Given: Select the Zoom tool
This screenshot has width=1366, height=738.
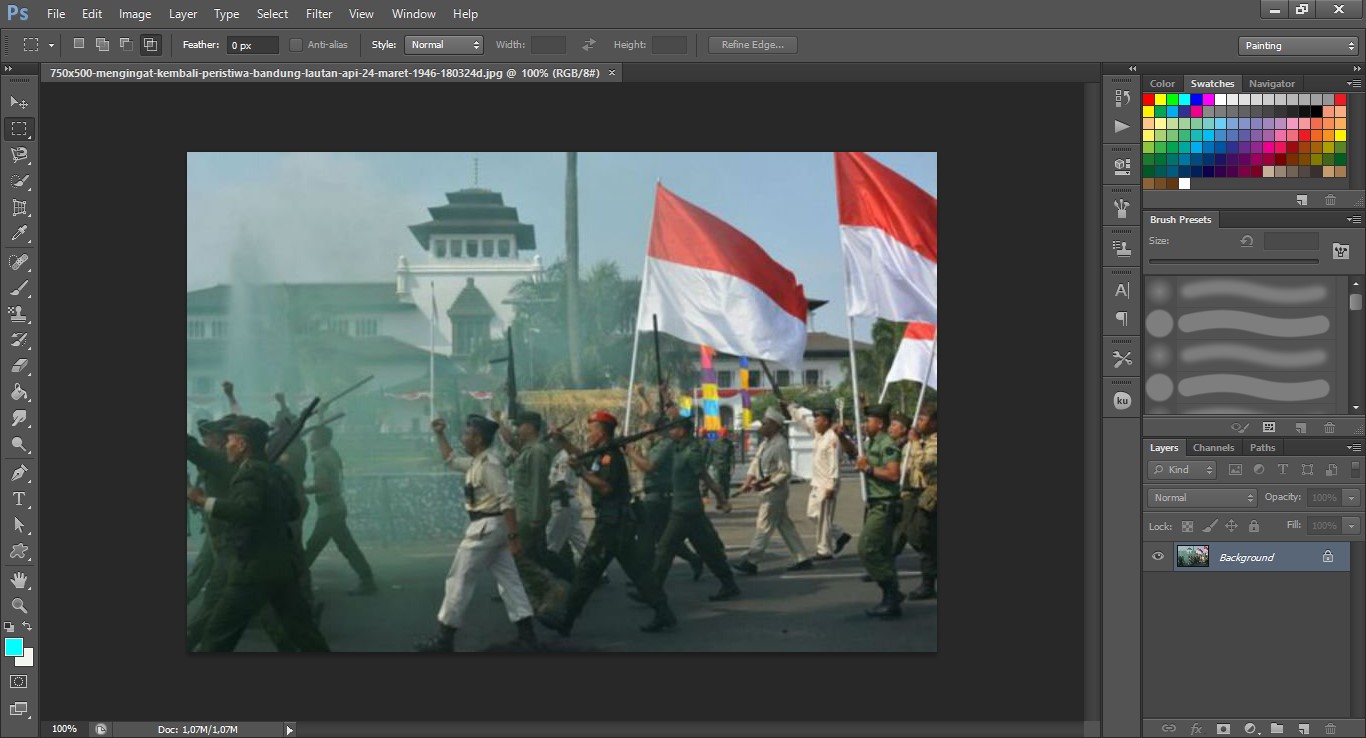Looking at the screenshot, I should [19, 605].
